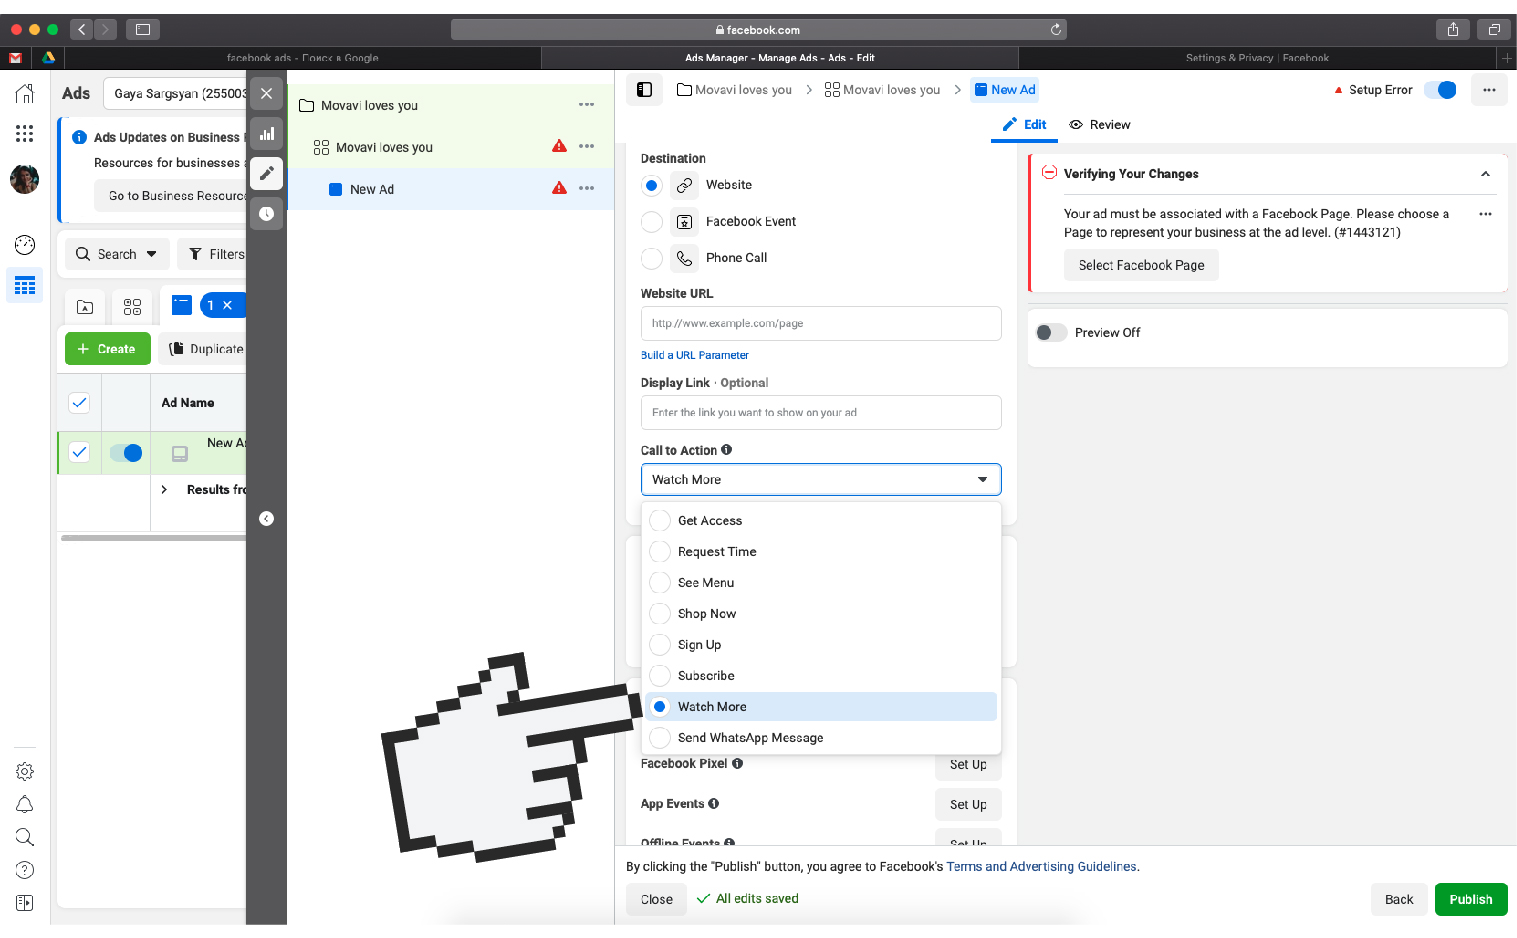Open Build a URL Parameter link

tap(694, 355)
